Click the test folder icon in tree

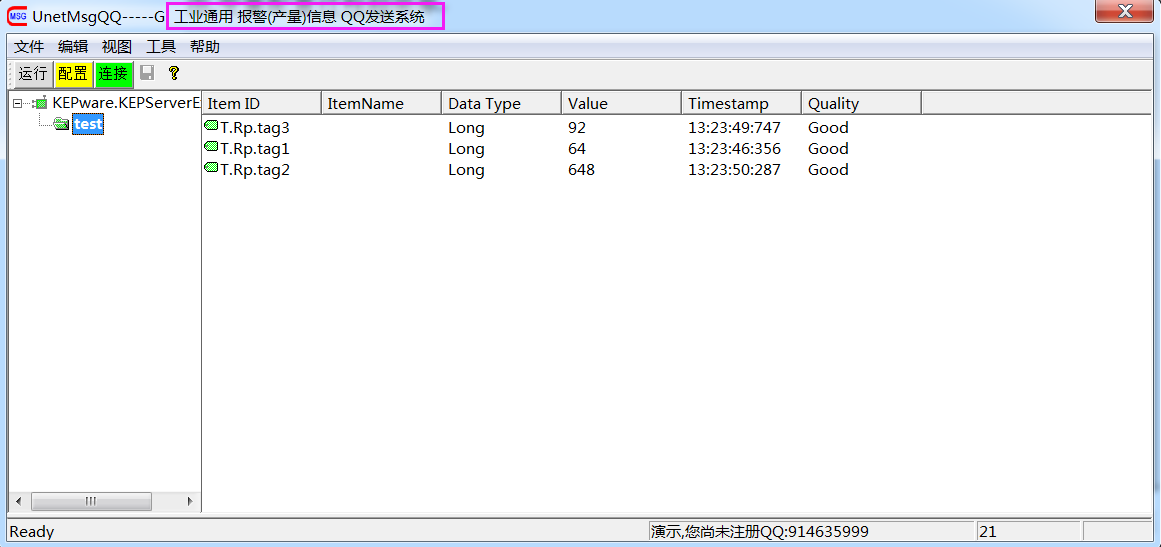pos(61,124)
